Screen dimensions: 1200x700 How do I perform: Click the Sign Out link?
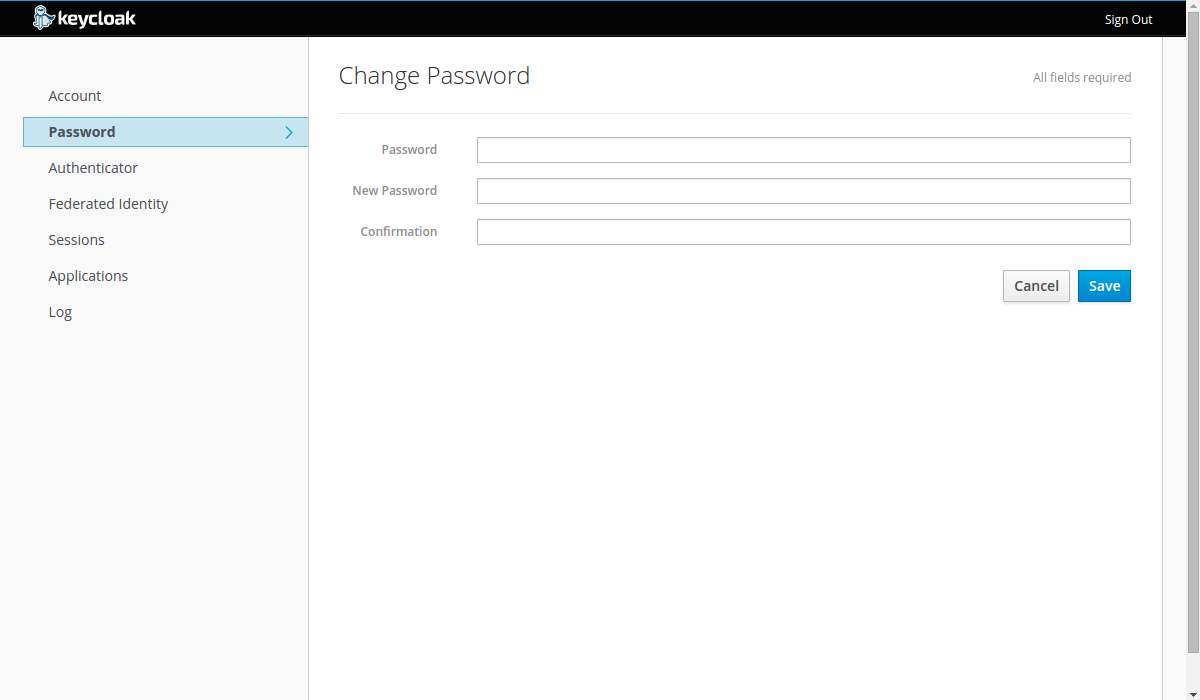1128,19
